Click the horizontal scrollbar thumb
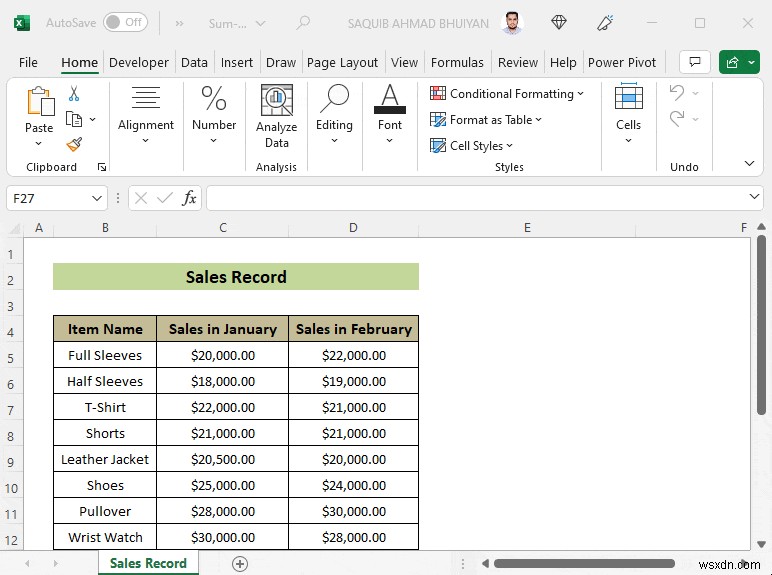Image resolution: width=772 pixels, height=575 pixels. 584,563
